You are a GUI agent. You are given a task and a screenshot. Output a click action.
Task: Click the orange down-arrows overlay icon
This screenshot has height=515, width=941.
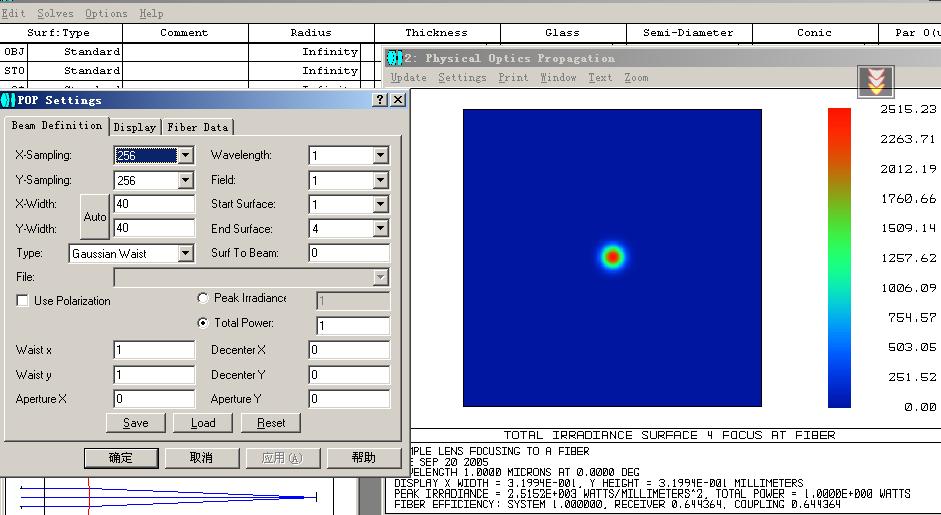click(x=876, y=81)
